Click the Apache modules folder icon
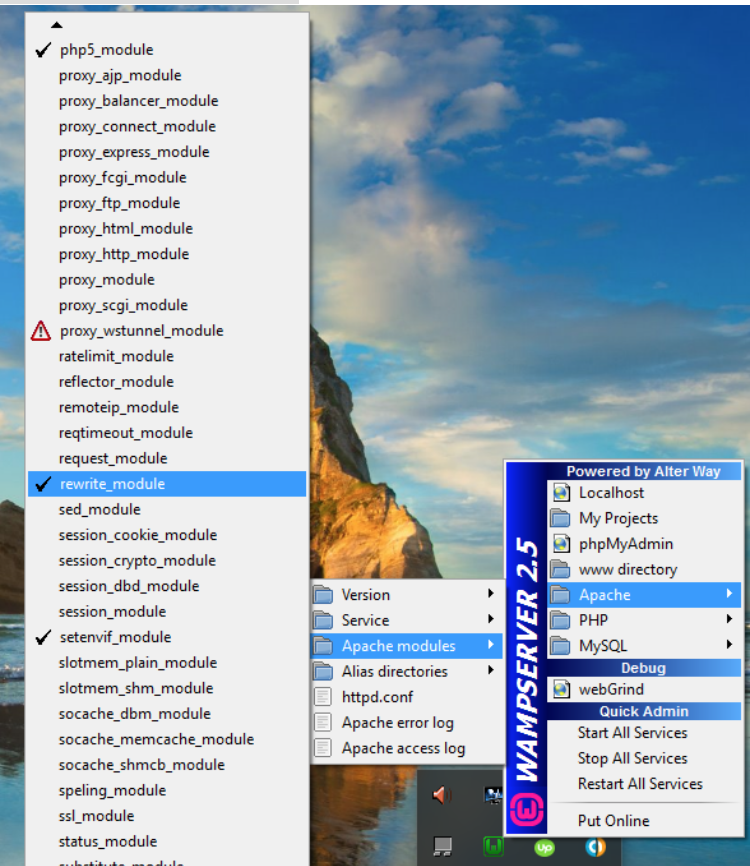The image size is (750, 866). [323, 646]
